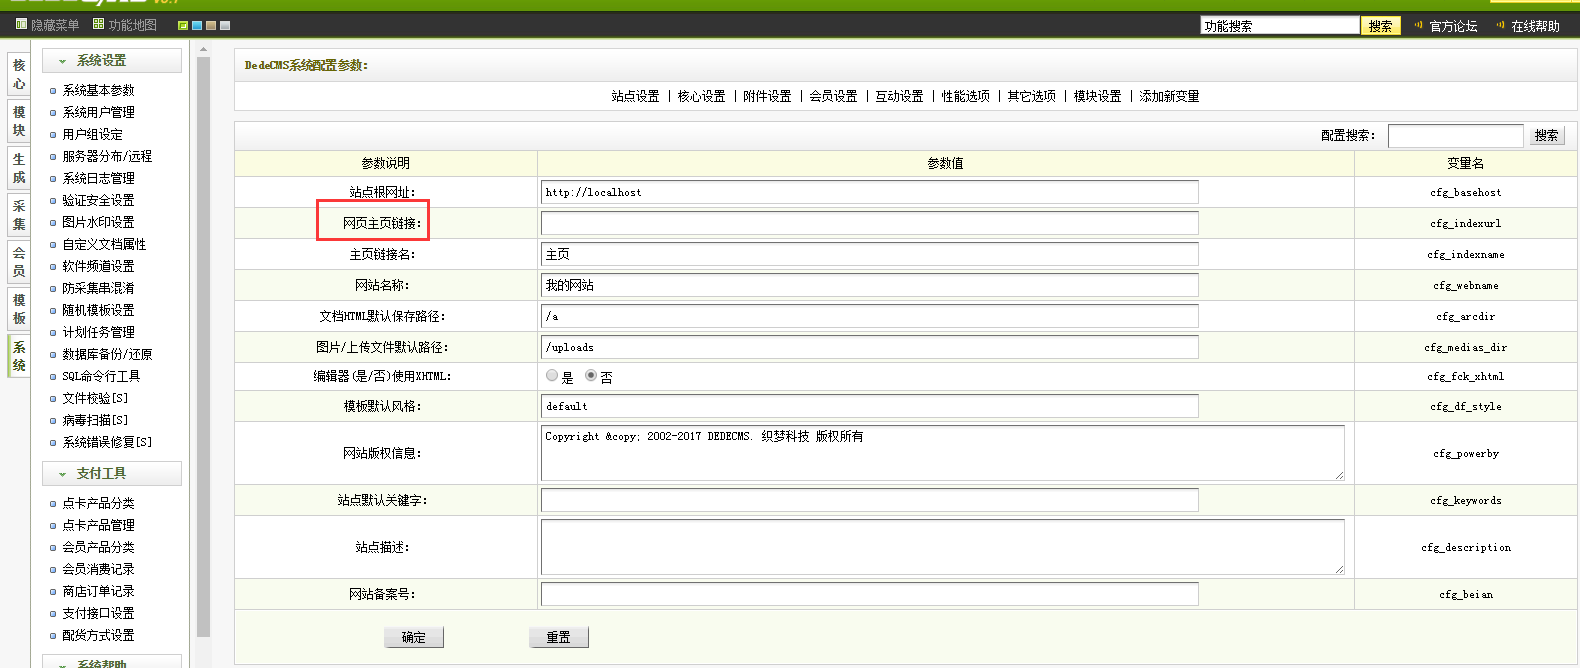Screen dimensions: 1580x668
Task: Select the tan theme color swatch
Action: [211, 25]
